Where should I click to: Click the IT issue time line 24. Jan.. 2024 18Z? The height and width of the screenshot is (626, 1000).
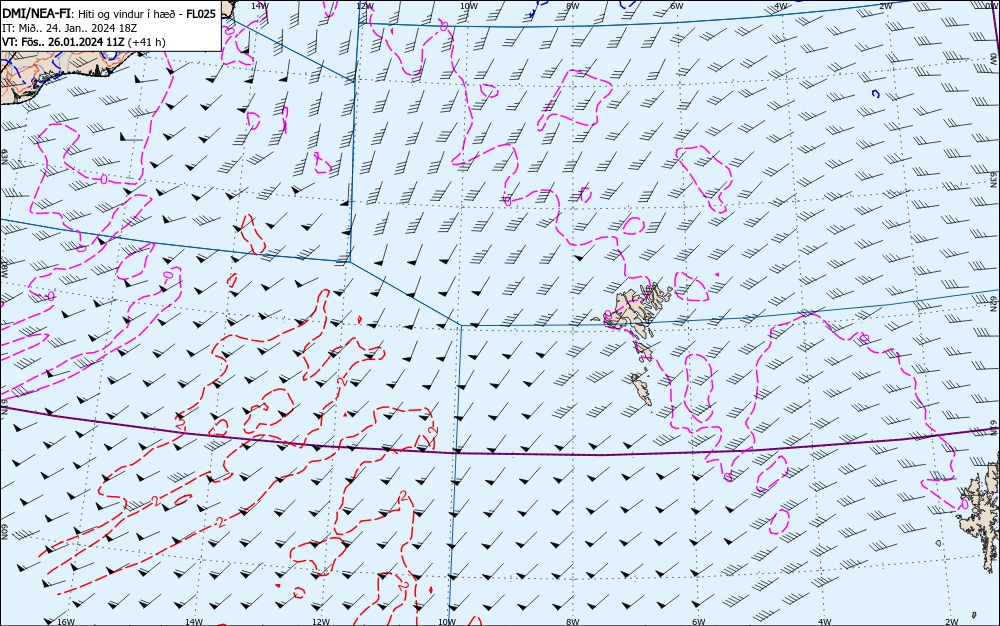pos(70,28)
